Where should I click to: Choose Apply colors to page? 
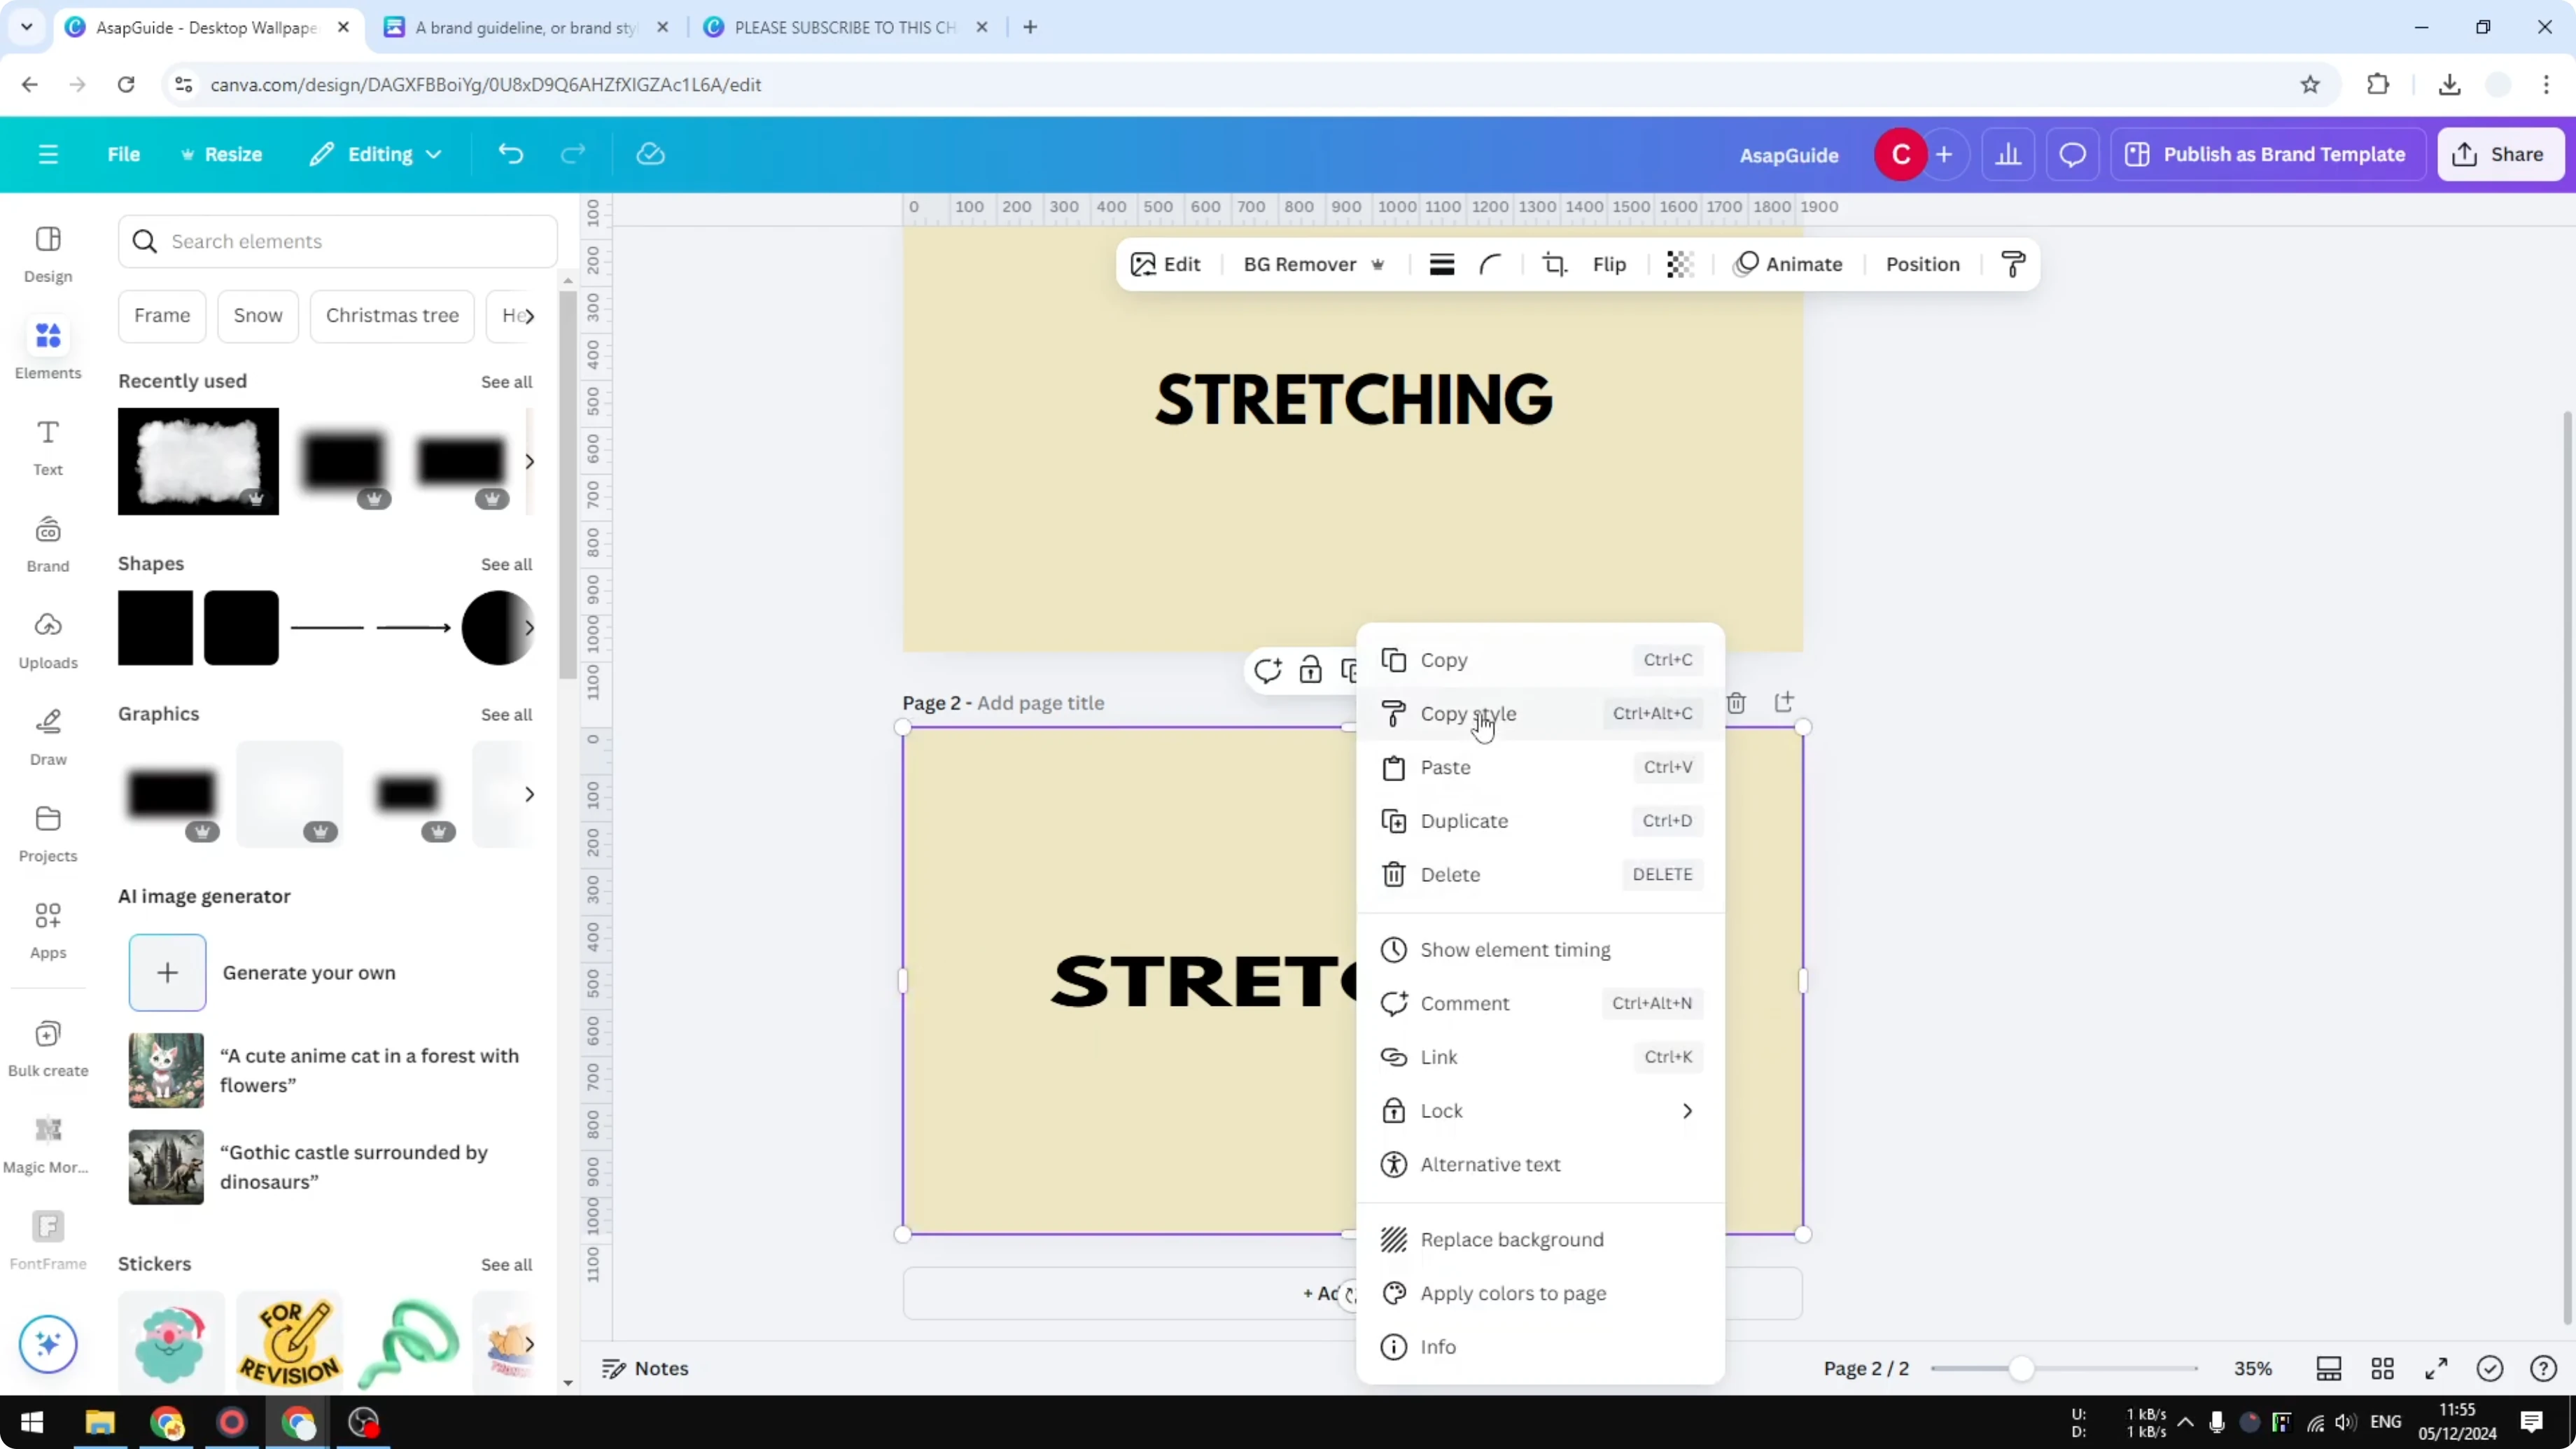click(1540, 1293)
